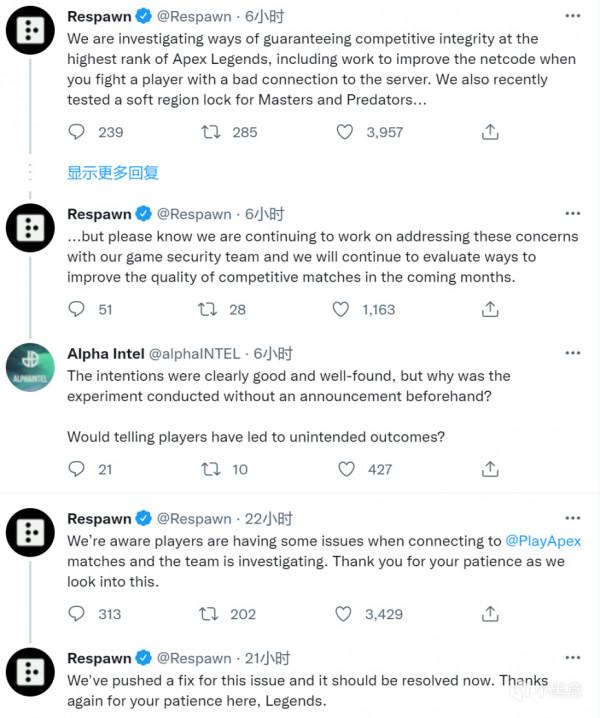Like the tweet with 3,429 likes
Screen dimensions: 600x718
click(344, 614)
